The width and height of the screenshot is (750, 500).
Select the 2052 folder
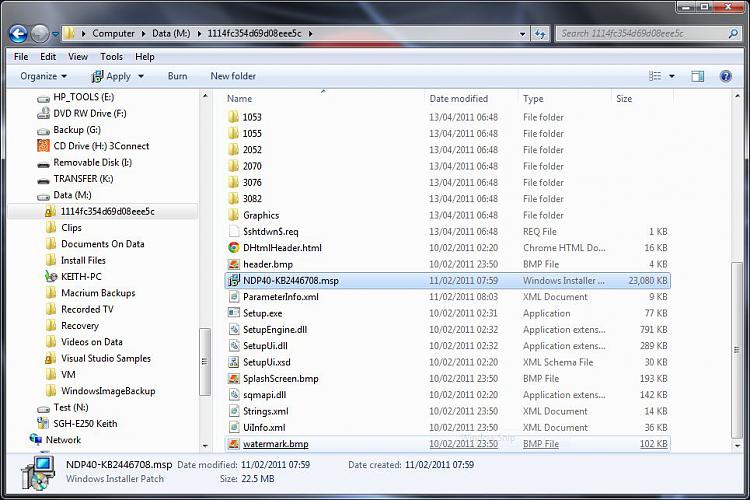click(x=252, y=150)
